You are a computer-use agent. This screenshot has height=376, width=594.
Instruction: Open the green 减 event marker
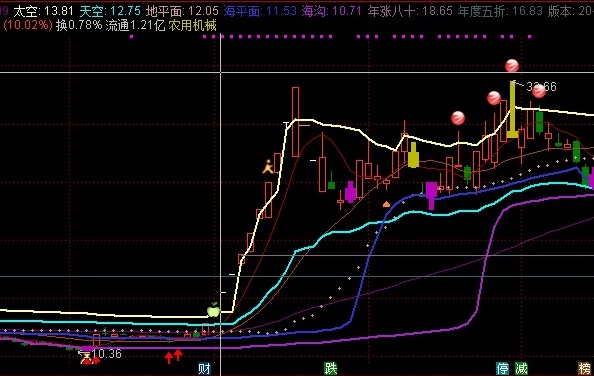[x=521, y=368]
